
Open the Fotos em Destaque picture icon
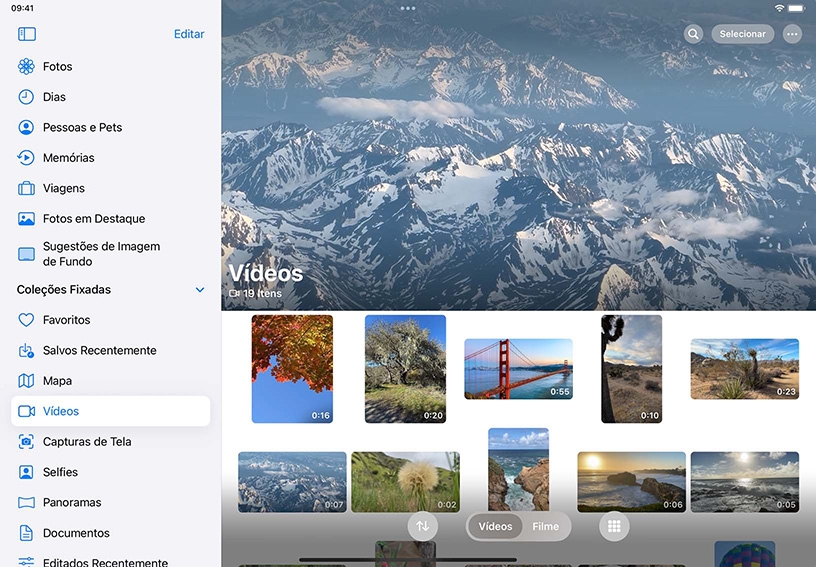(26, 218)
